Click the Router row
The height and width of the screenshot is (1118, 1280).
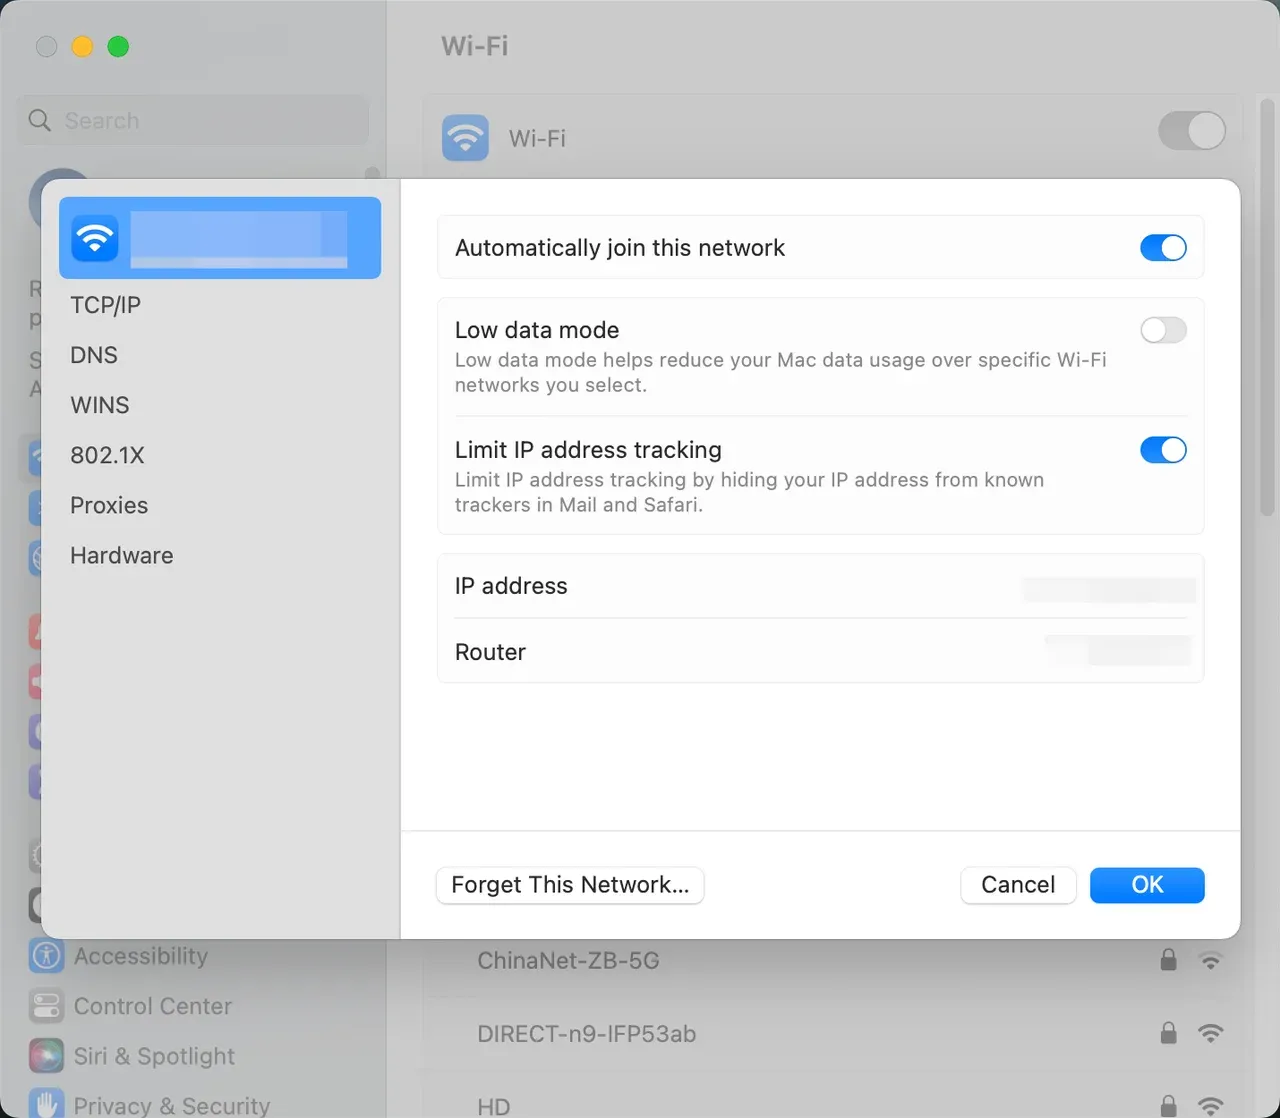(820, 652)
